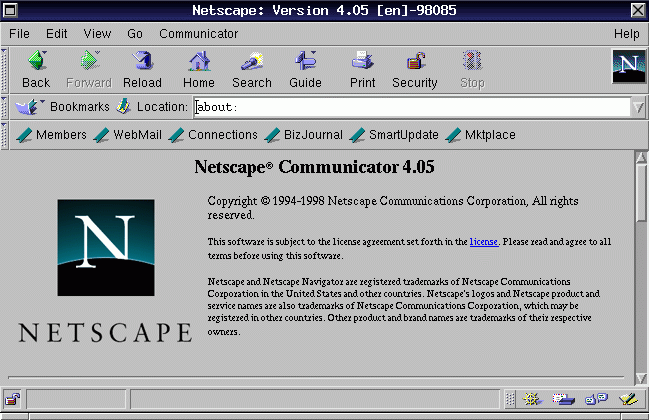Open the Search toolbar button

coord(252,70)
